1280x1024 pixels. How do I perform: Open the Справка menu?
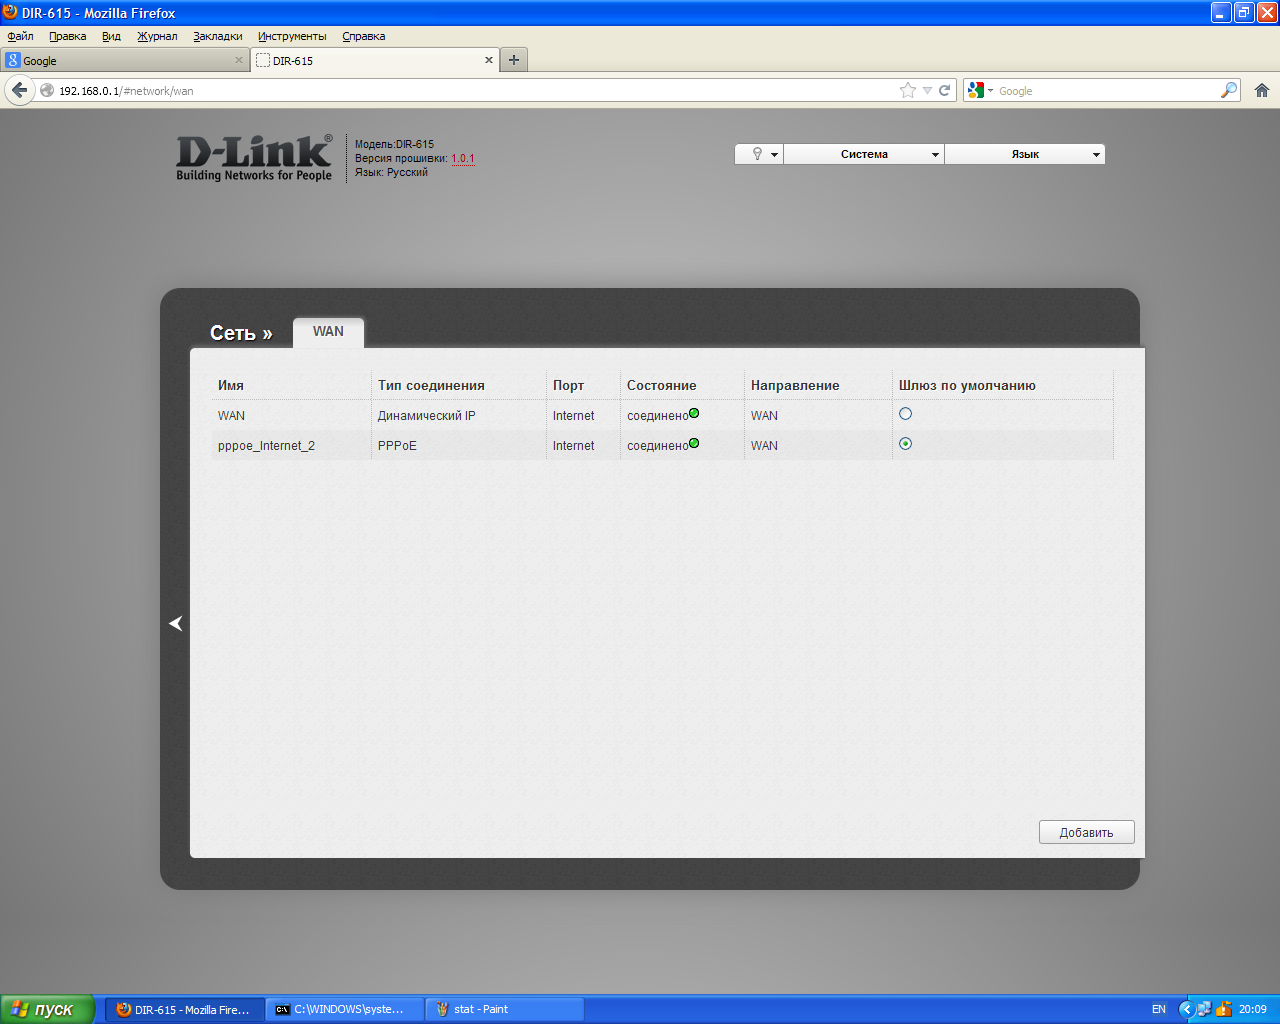click(363, 36)
